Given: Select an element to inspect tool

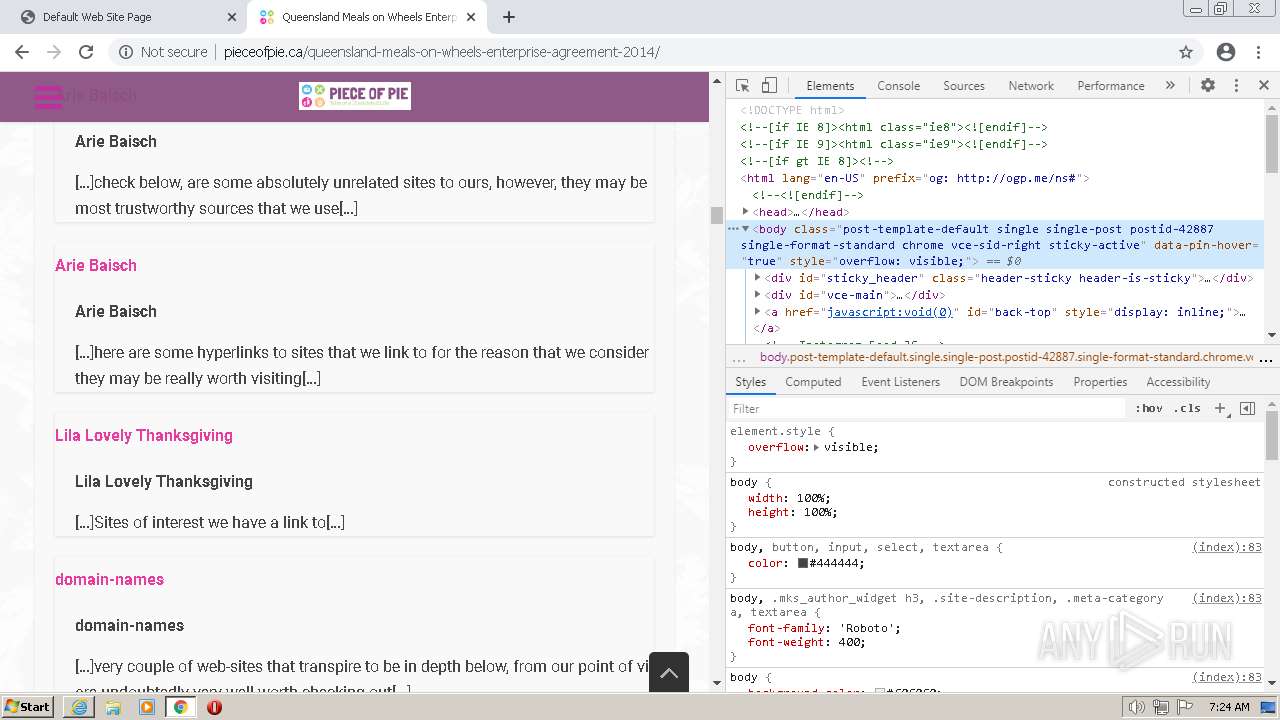Looking at the screenshot, I should click(x=742, y=86).
